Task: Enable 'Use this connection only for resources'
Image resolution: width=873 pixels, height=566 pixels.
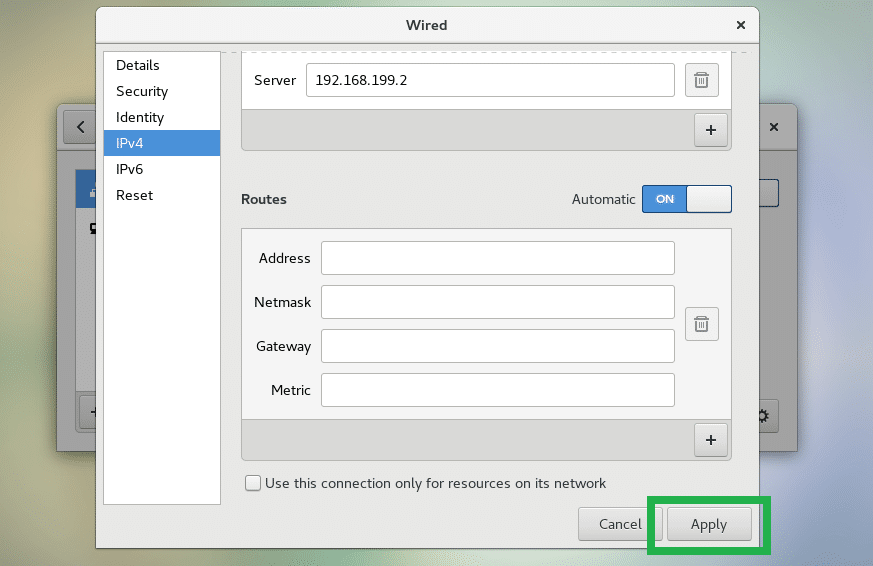Action: pyautogui.click(x=253, y=484)
